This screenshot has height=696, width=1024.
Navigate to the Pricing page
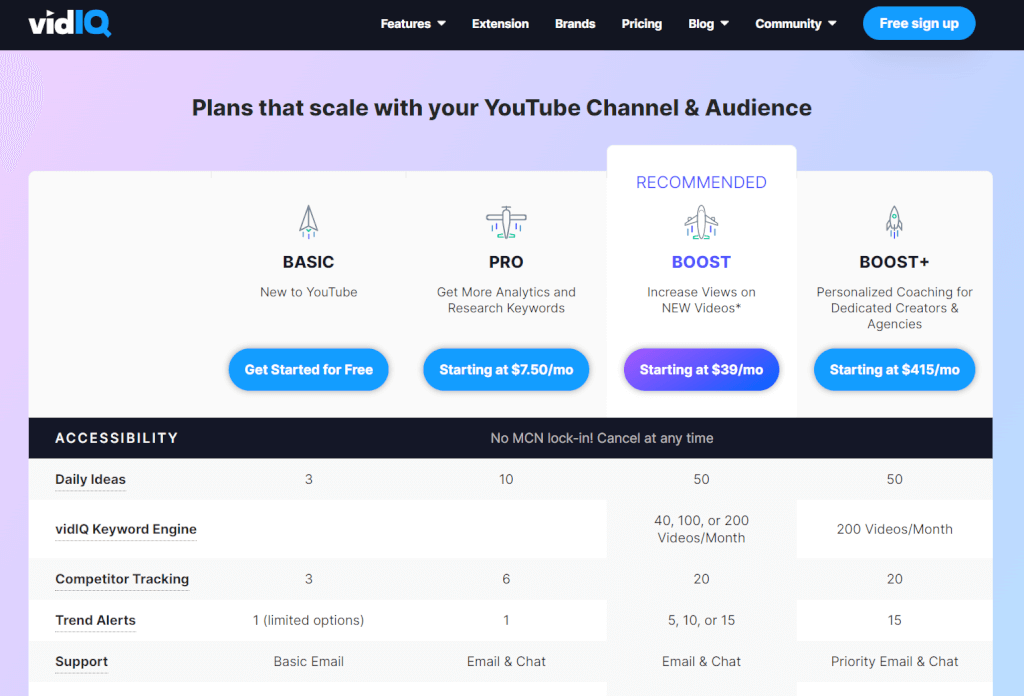641,24
